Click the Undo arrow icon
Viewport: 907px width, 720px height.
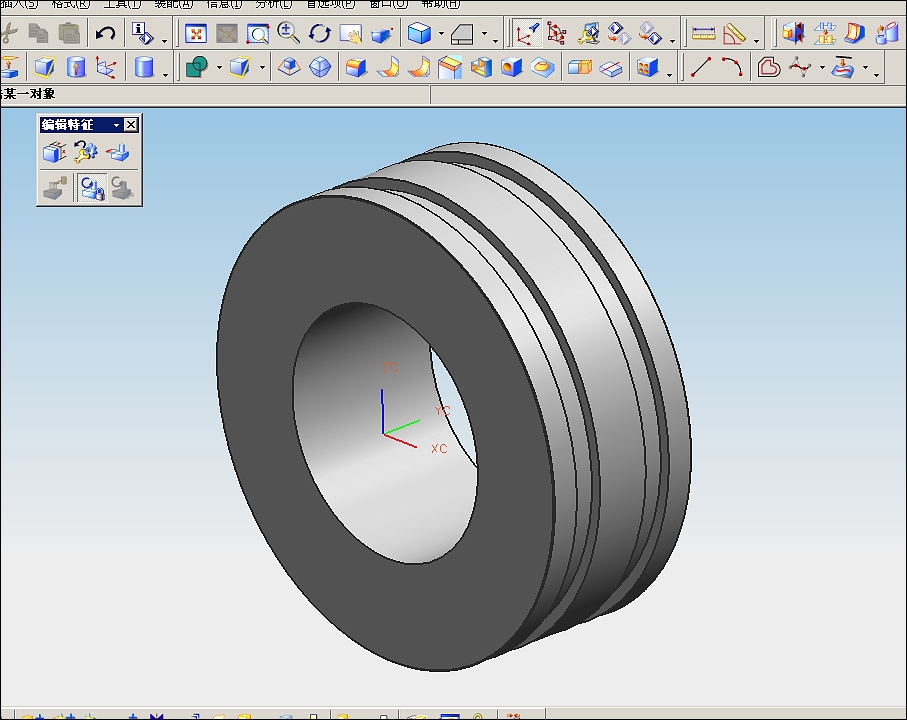tap(105, 34)
